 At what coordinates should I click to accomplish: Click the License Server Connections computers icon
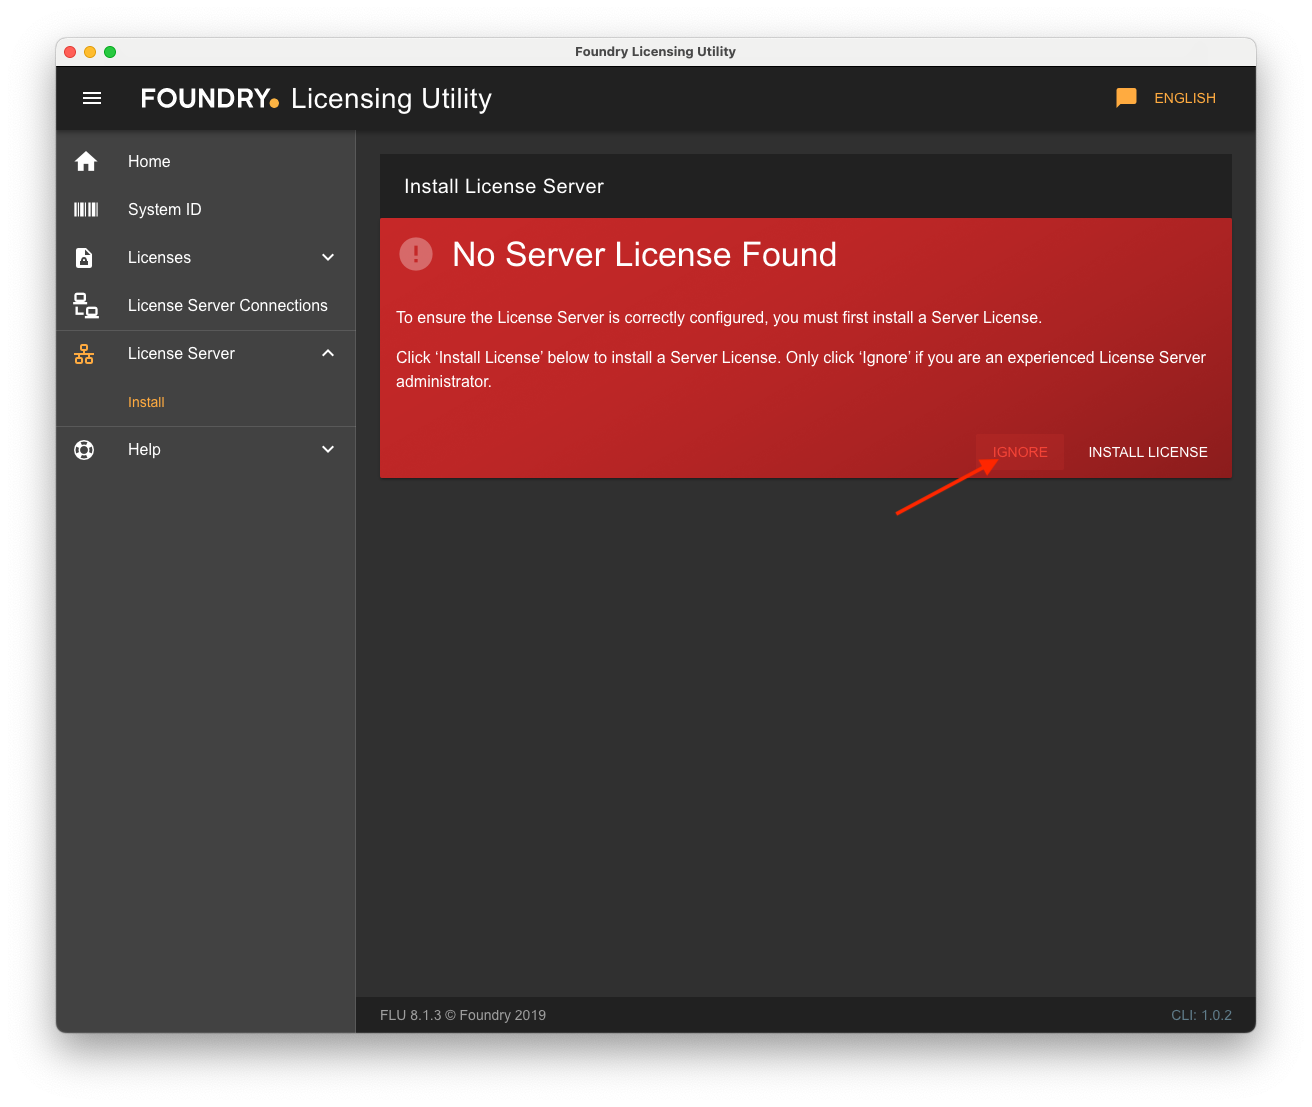(86, 305)
